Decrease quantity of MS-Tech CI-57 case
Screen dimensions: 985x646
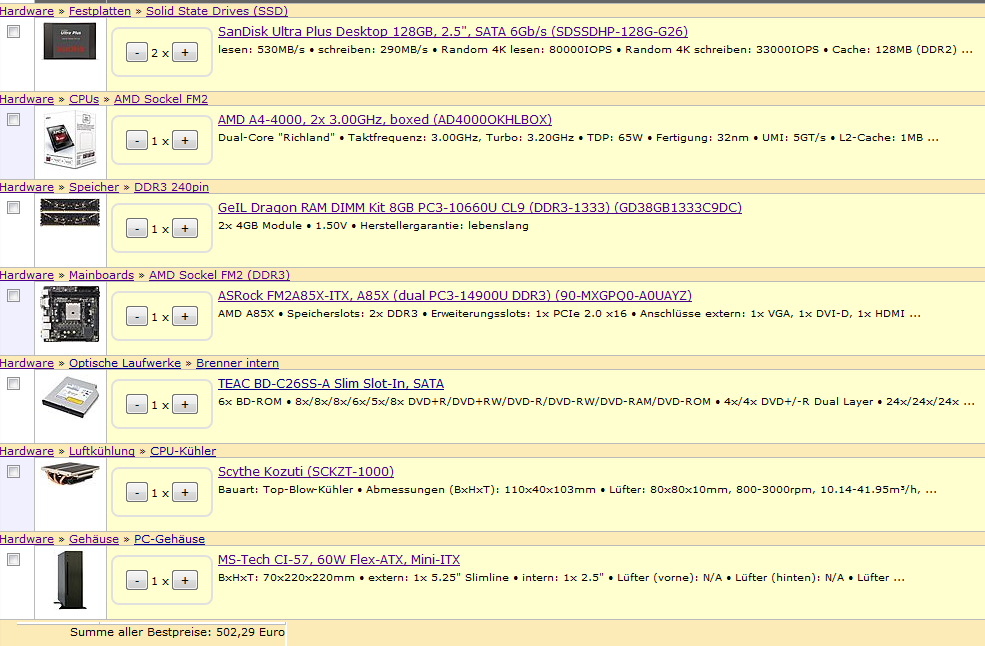pos(137,581)
